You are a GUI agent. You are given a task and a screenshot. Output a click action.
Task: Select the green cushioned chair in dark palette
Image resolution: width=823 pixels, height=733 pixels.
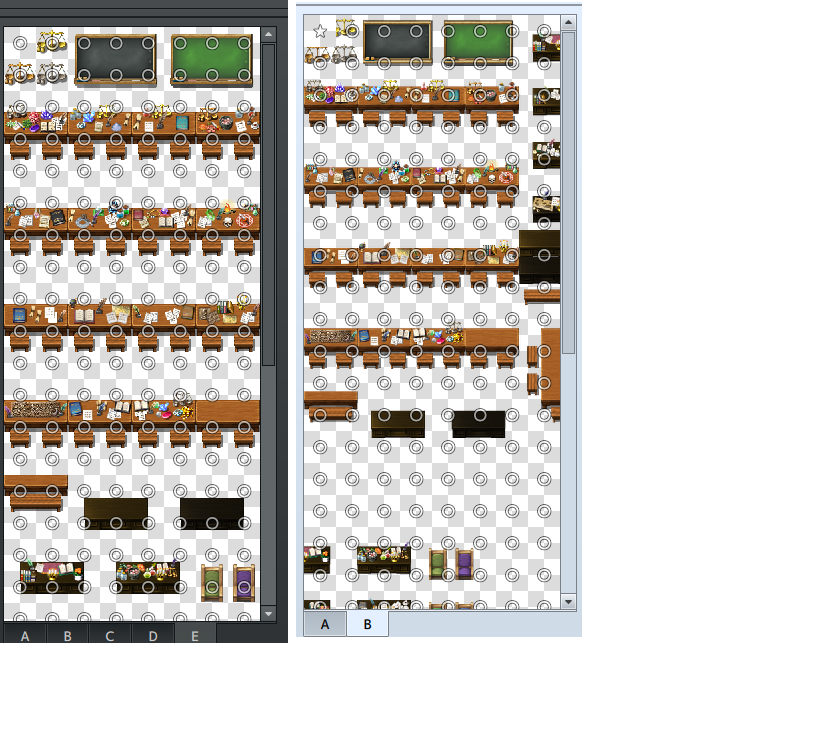(x=212, y=583)
